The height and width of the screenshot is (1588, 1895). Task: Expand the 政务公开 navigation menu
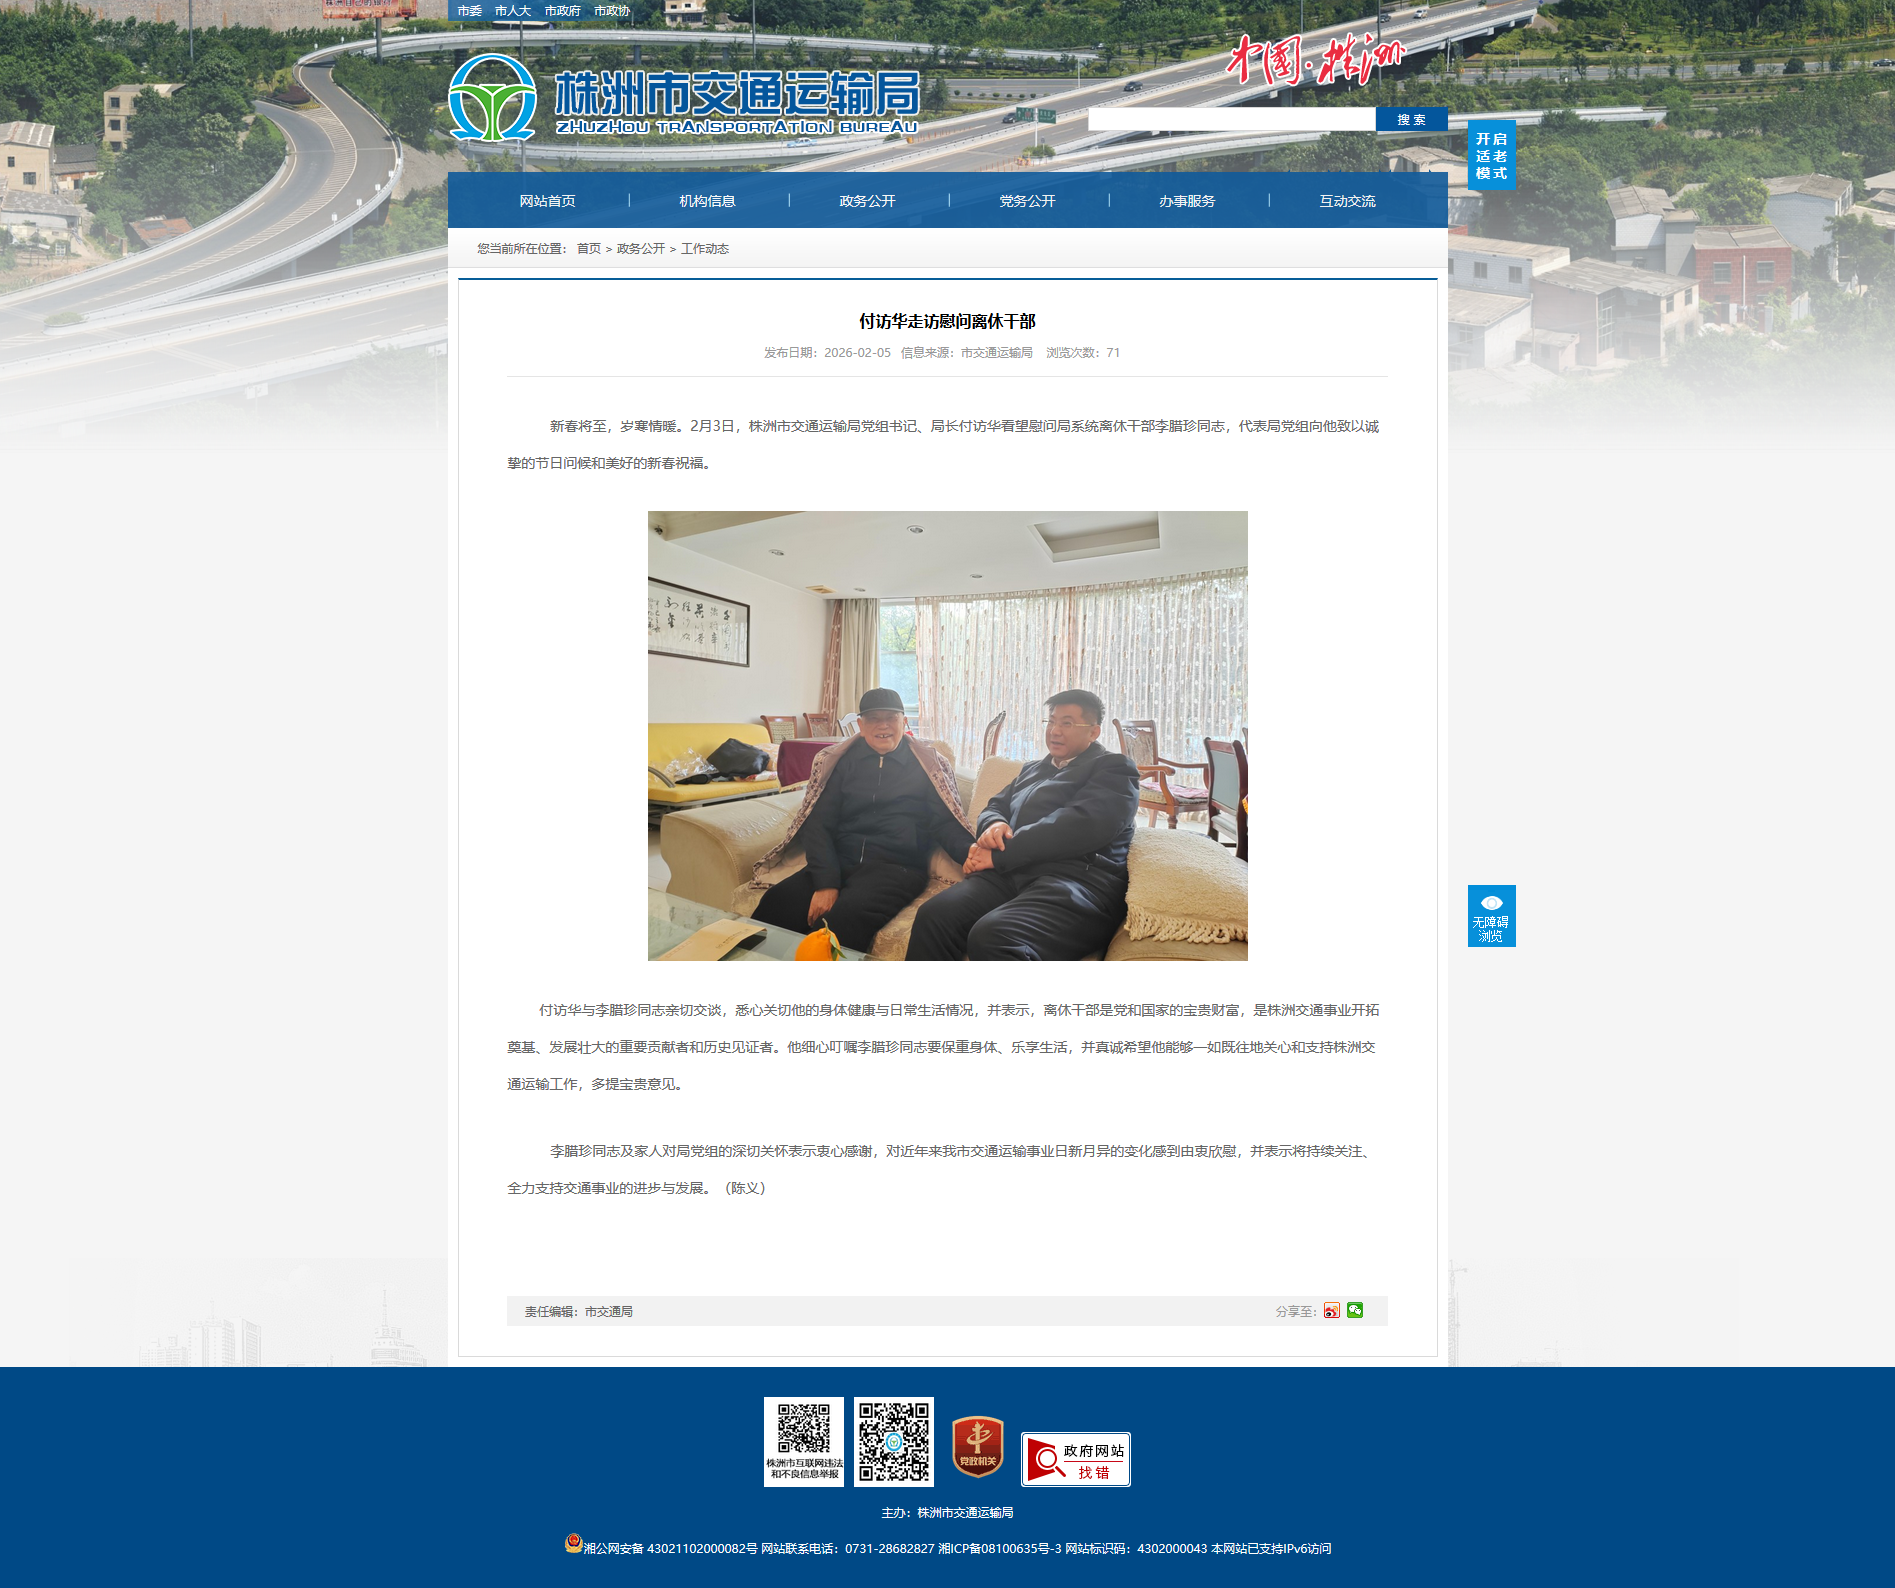[x=867, y=201]
